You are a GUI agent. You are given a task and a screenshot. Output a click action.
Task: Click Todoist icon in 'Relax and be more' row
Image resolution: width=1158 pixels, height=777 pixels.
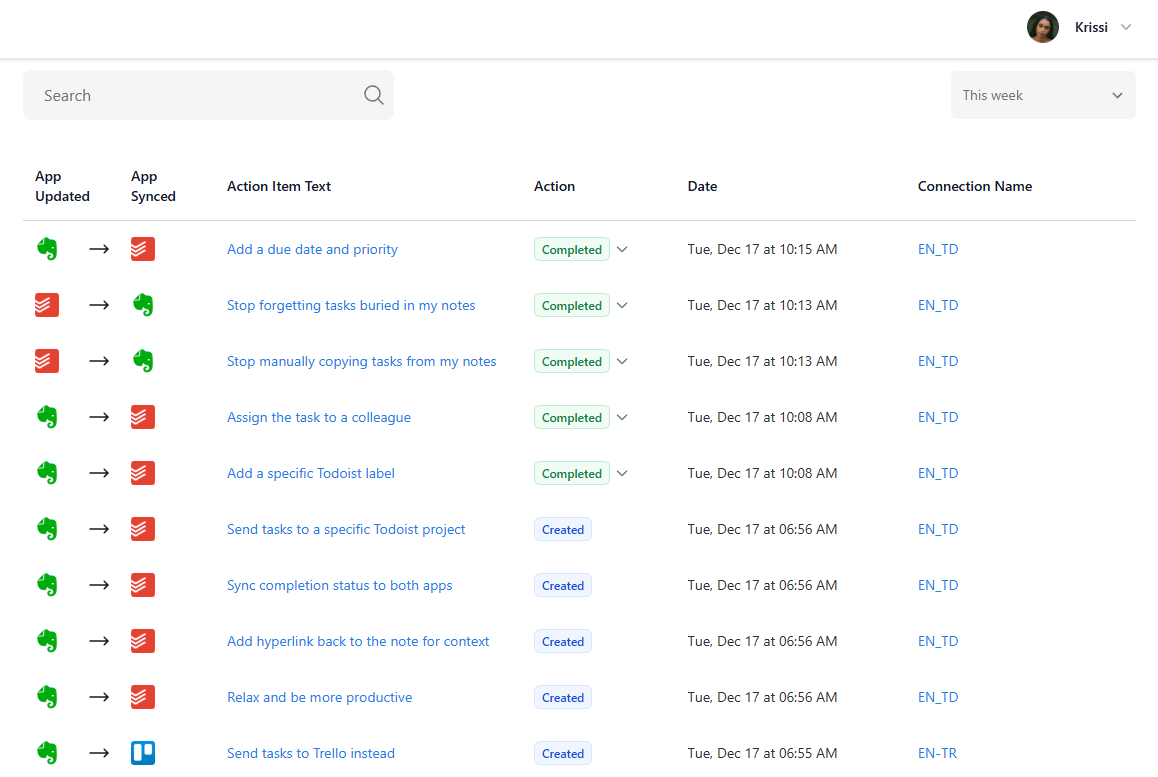(x=143, y=697)
